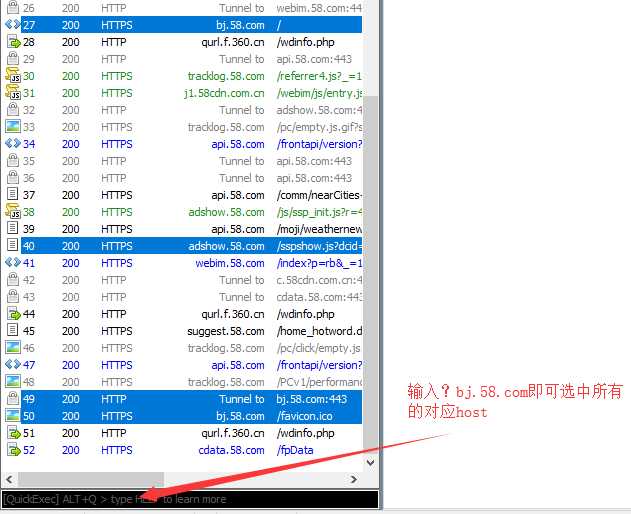Click the api.58.com:443 URL in session 35

tap(314, 161)
